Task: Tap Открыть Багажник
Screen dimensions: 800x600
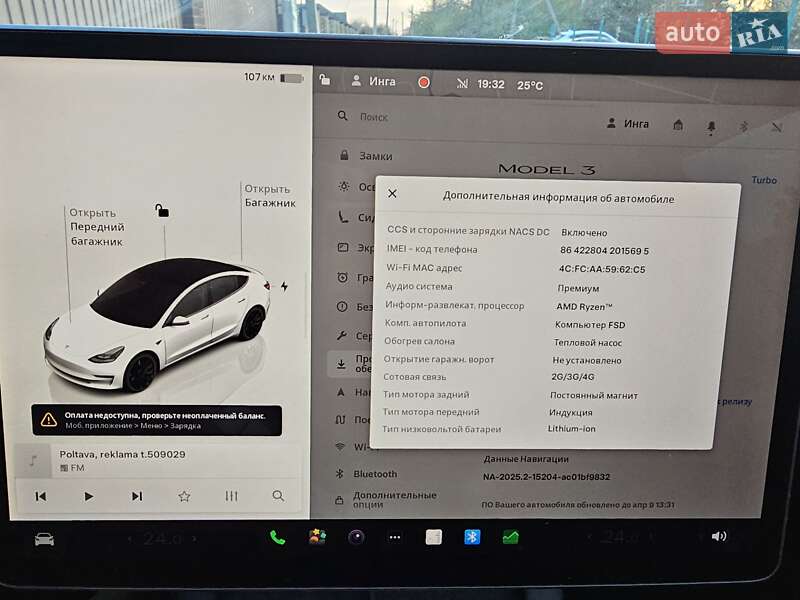Action: tap(270, 195)
